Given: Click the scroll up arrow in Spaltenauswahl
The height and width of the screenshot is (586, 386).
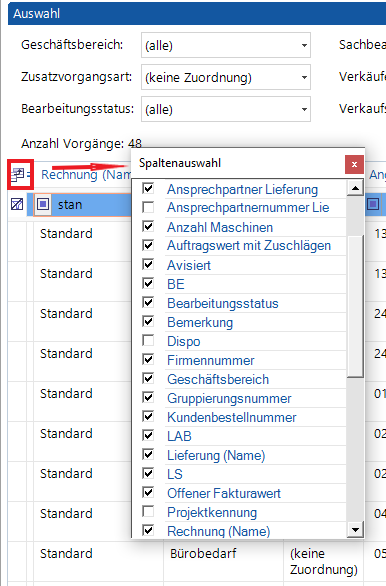Looking at the screenshot, I should tap(355, 188).
